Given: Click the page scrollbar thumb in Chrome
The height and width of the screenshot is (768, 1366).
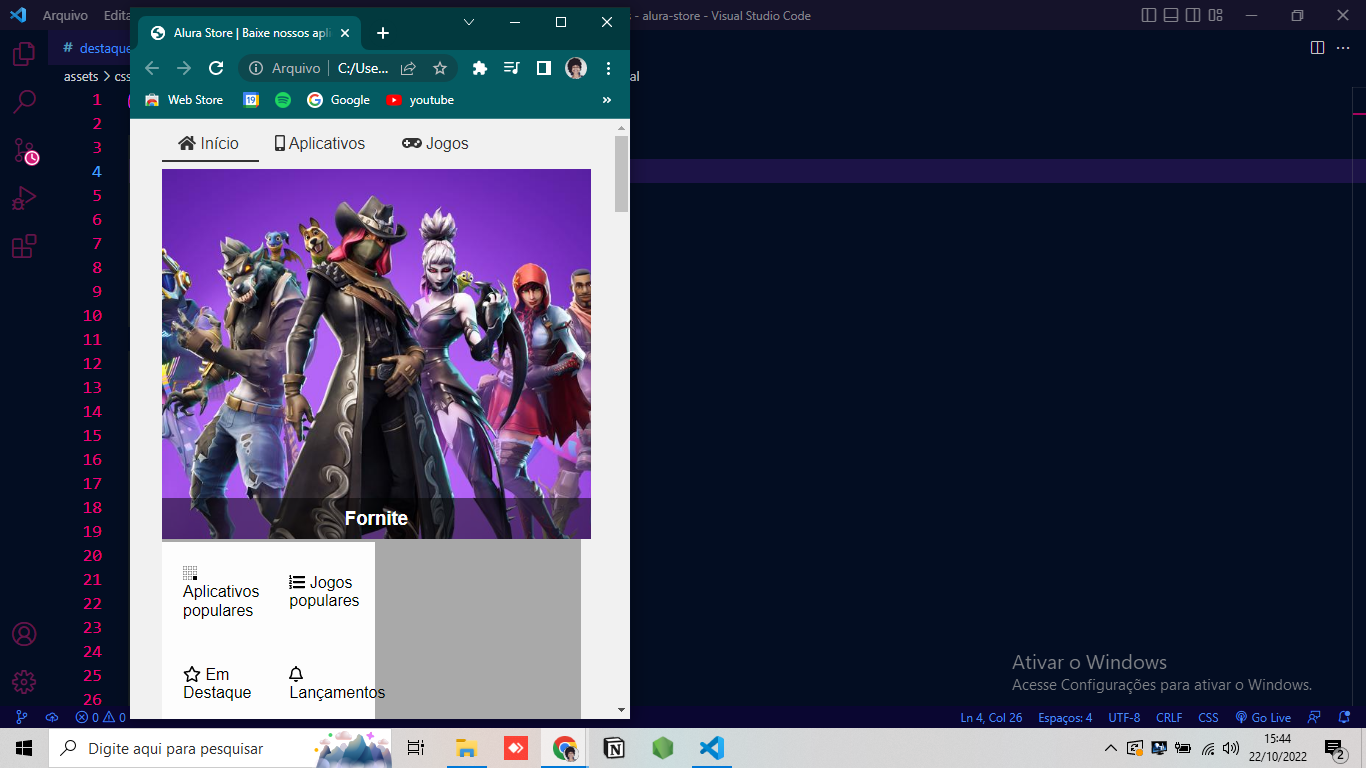Looking at the screenshot, I should coord(622,174).
